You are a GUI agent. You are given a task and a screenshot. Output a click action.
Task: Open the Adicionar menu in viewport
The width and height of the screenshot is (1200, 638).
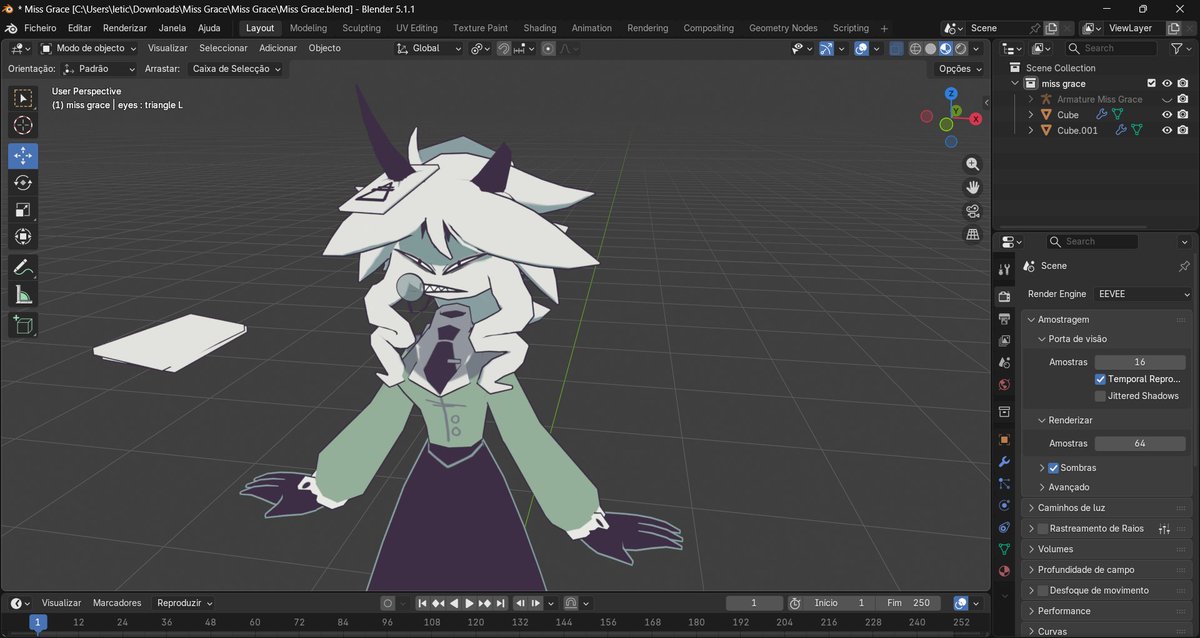pyautogui.click(x=278, y=48)
